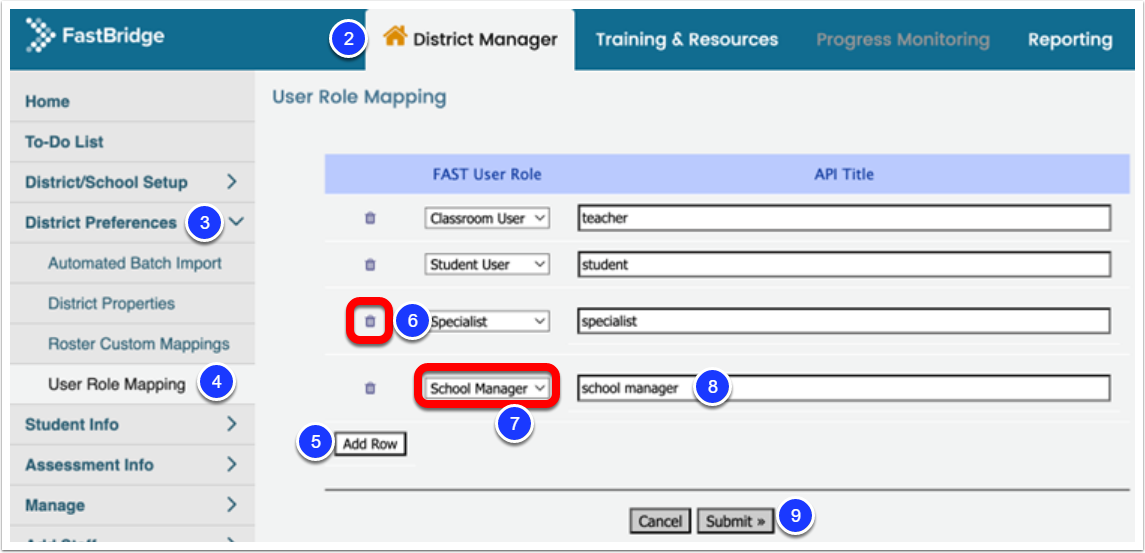Viewport: 1145px width, 553px height.
Task: Open Automated Batch Import
Action: point(134,263)
